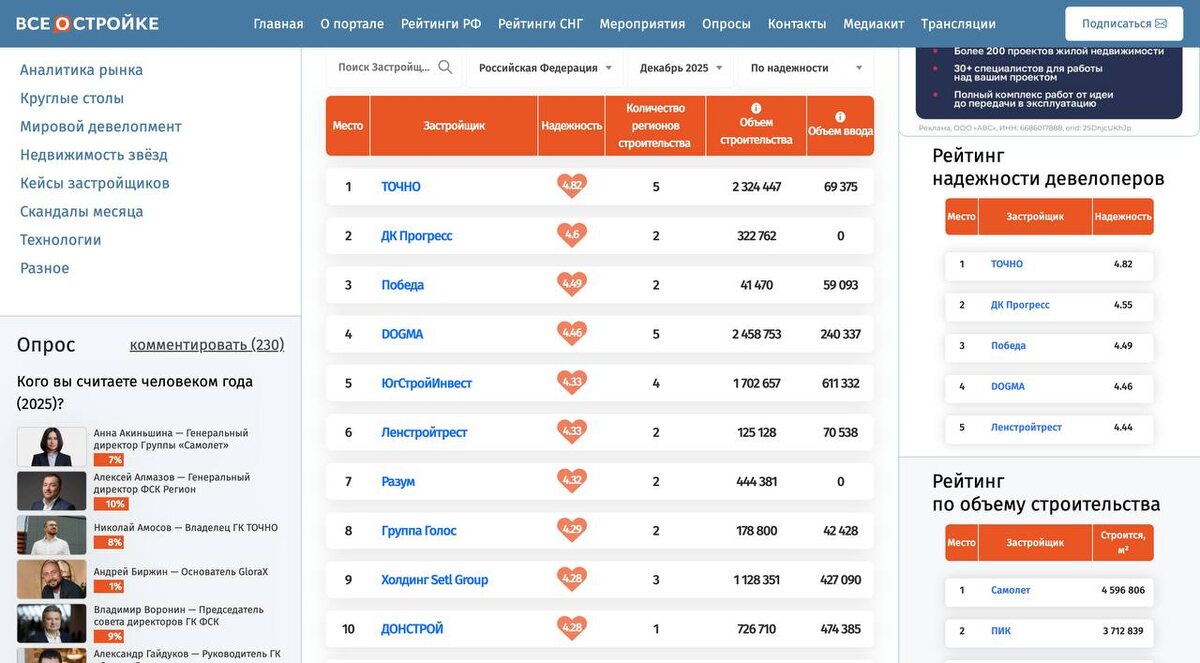Open Аналитика рынка sidebar link
Viewport: 1200px width, 663px height.
[81, 70]
